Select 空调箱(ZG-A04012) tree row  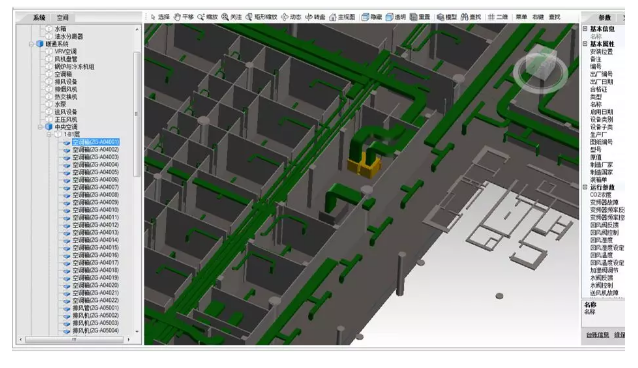click(x=96, y=225)
